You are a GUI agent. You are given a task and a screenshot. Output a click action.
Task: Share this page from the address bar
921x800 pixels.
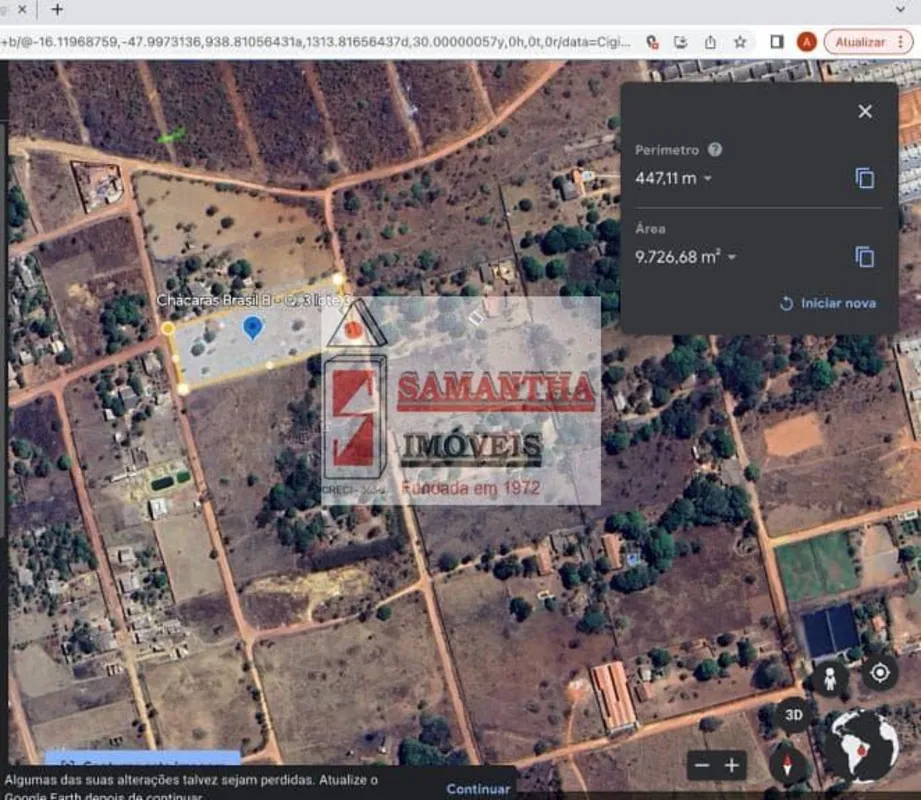point(710,42)
